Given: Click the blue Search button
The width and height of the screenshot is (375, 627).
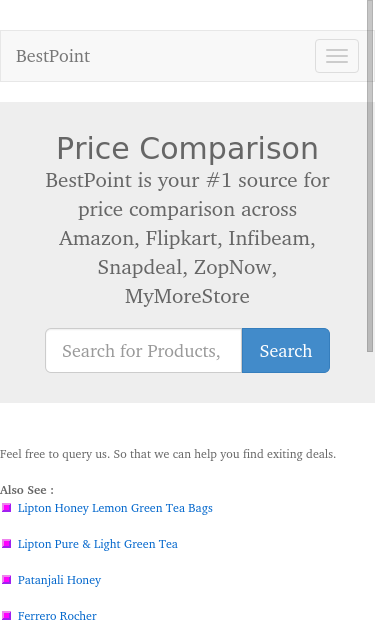Looking at the screenshot, I should 286,351.
